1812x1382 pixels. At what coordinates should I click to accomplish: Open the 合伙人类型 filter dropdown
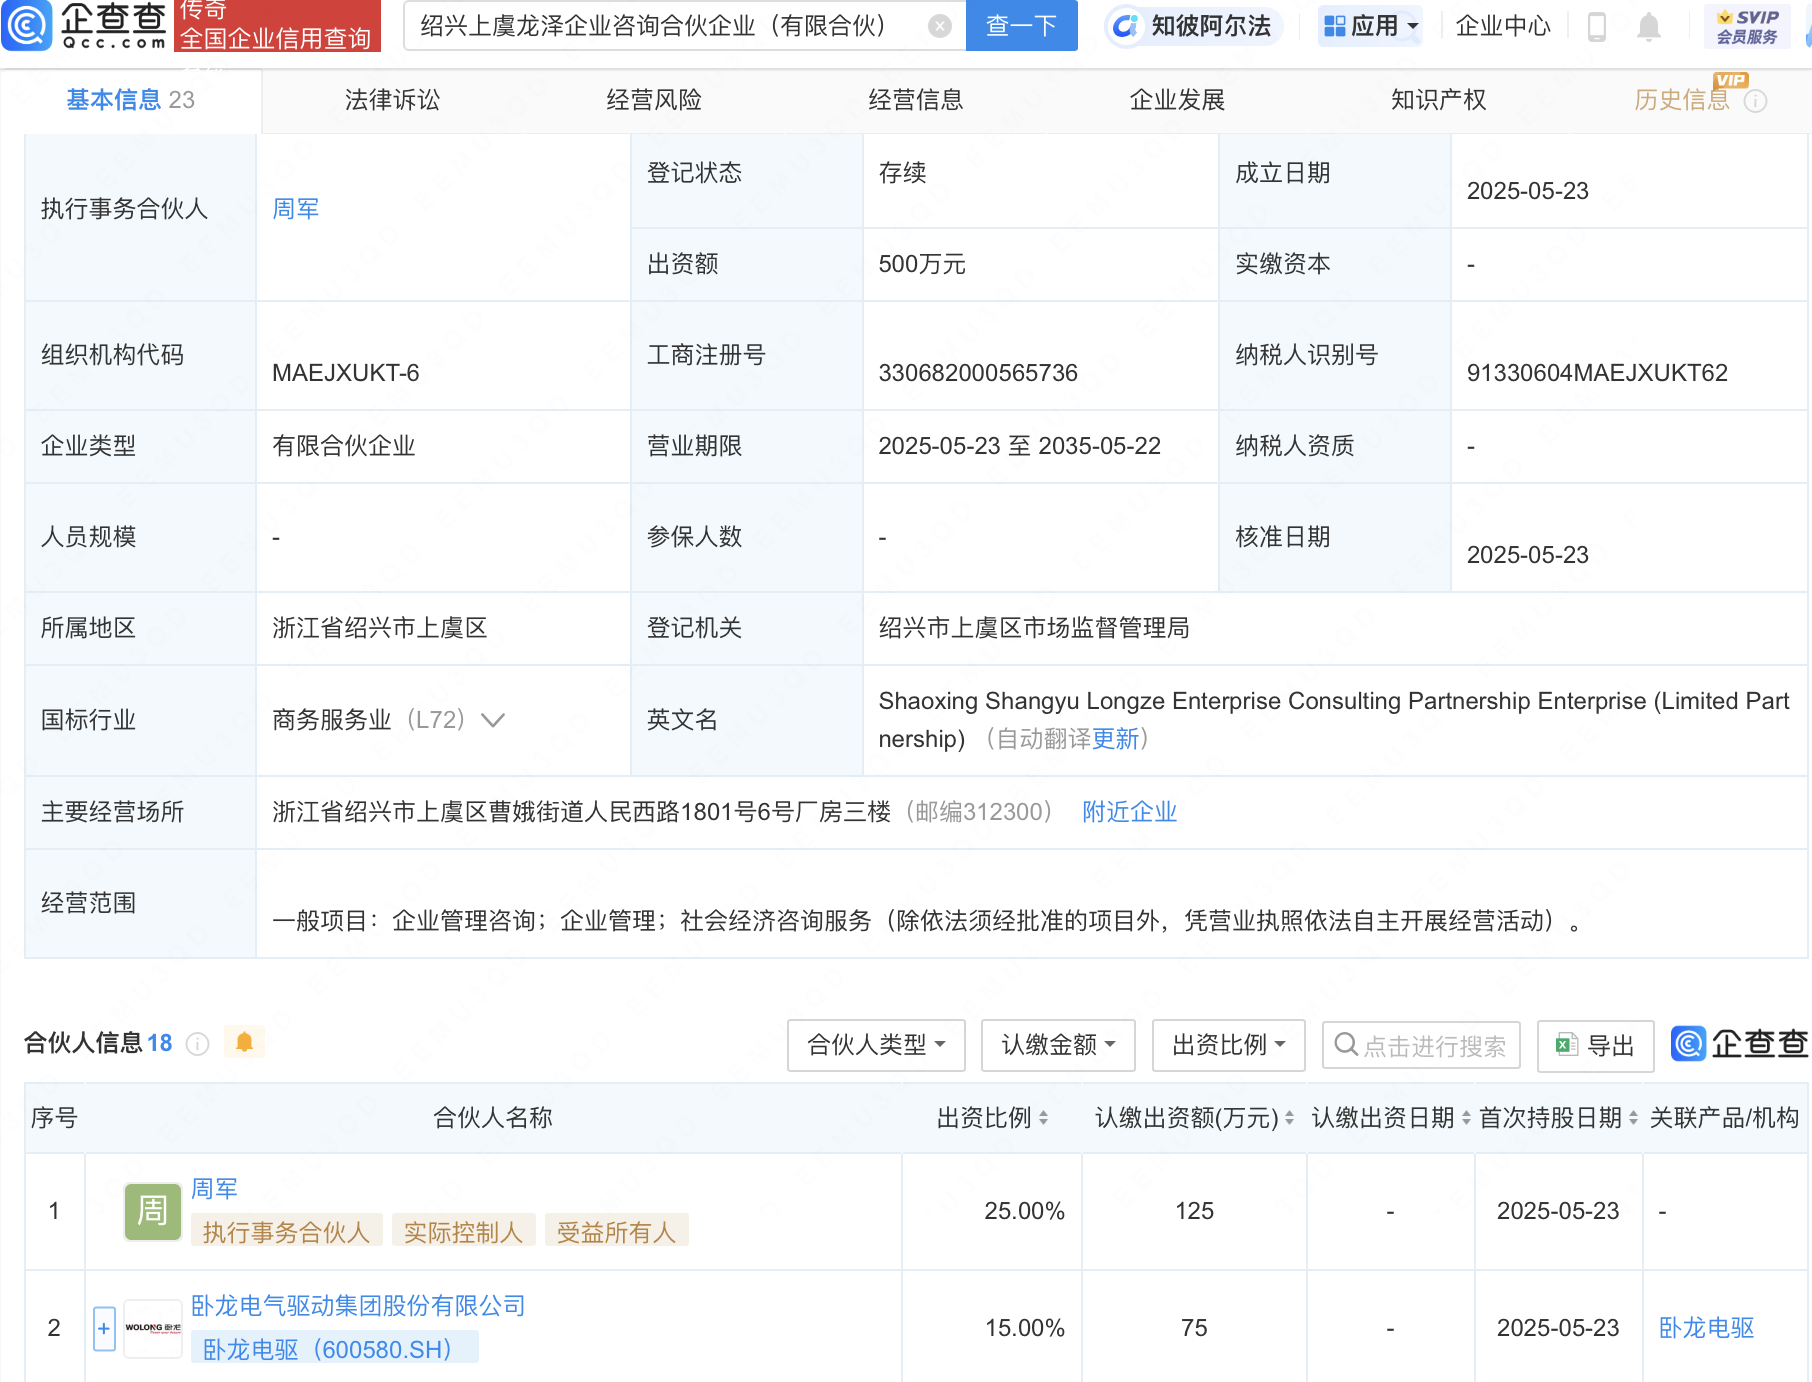click(x=875, y=1045)
